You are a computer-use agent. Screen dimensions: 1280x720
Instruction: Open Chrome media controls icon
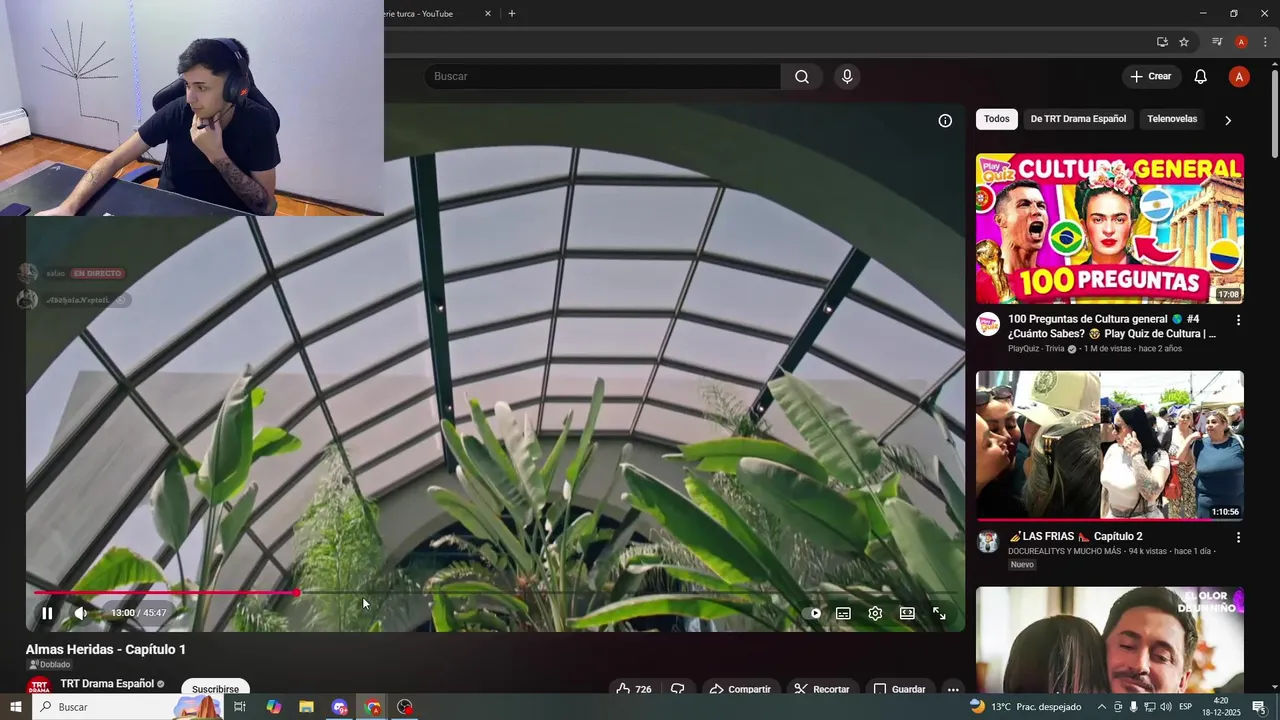coord(1217,42)
